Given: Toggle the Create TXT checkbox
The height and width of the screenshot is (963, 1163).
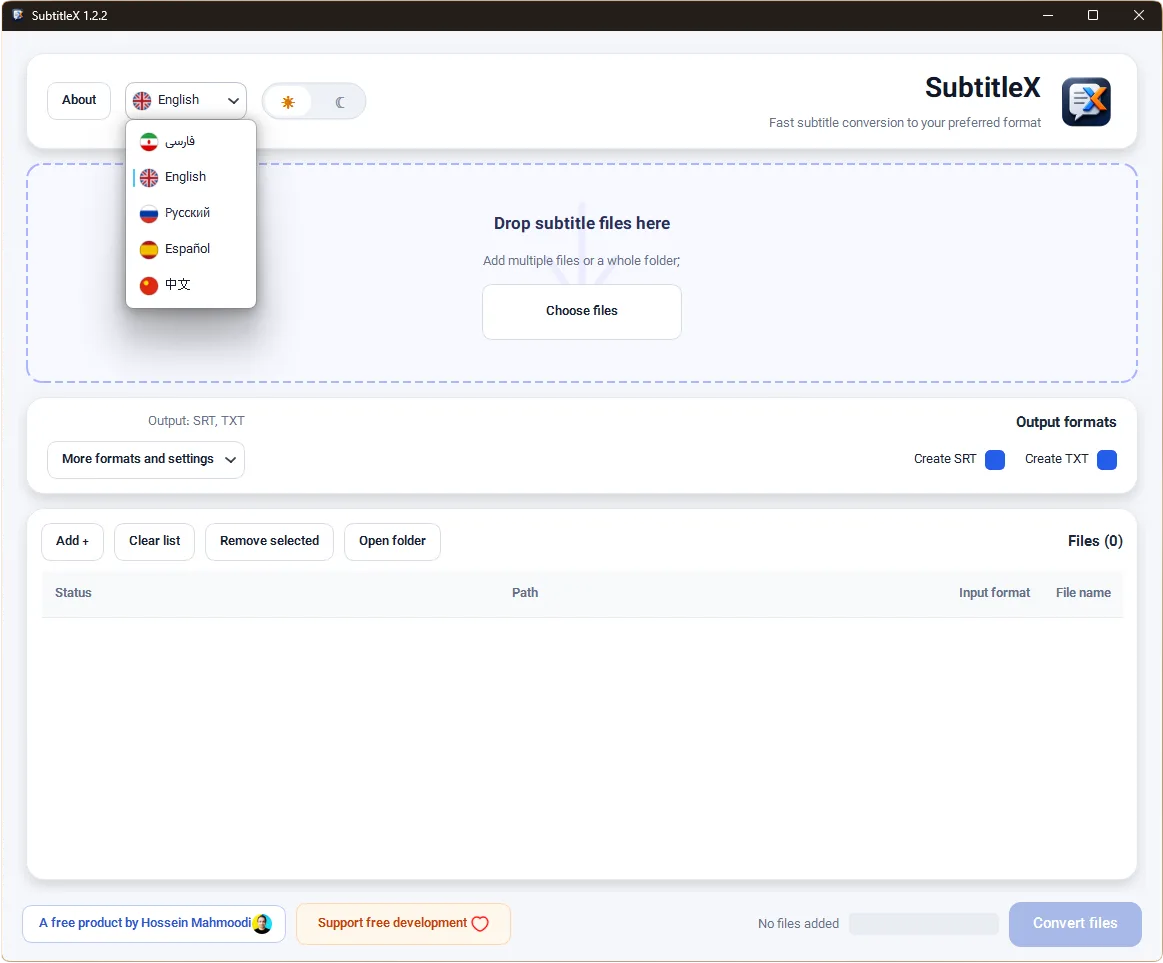Looking at the screenshot, I should click(x=1107, y=460).
